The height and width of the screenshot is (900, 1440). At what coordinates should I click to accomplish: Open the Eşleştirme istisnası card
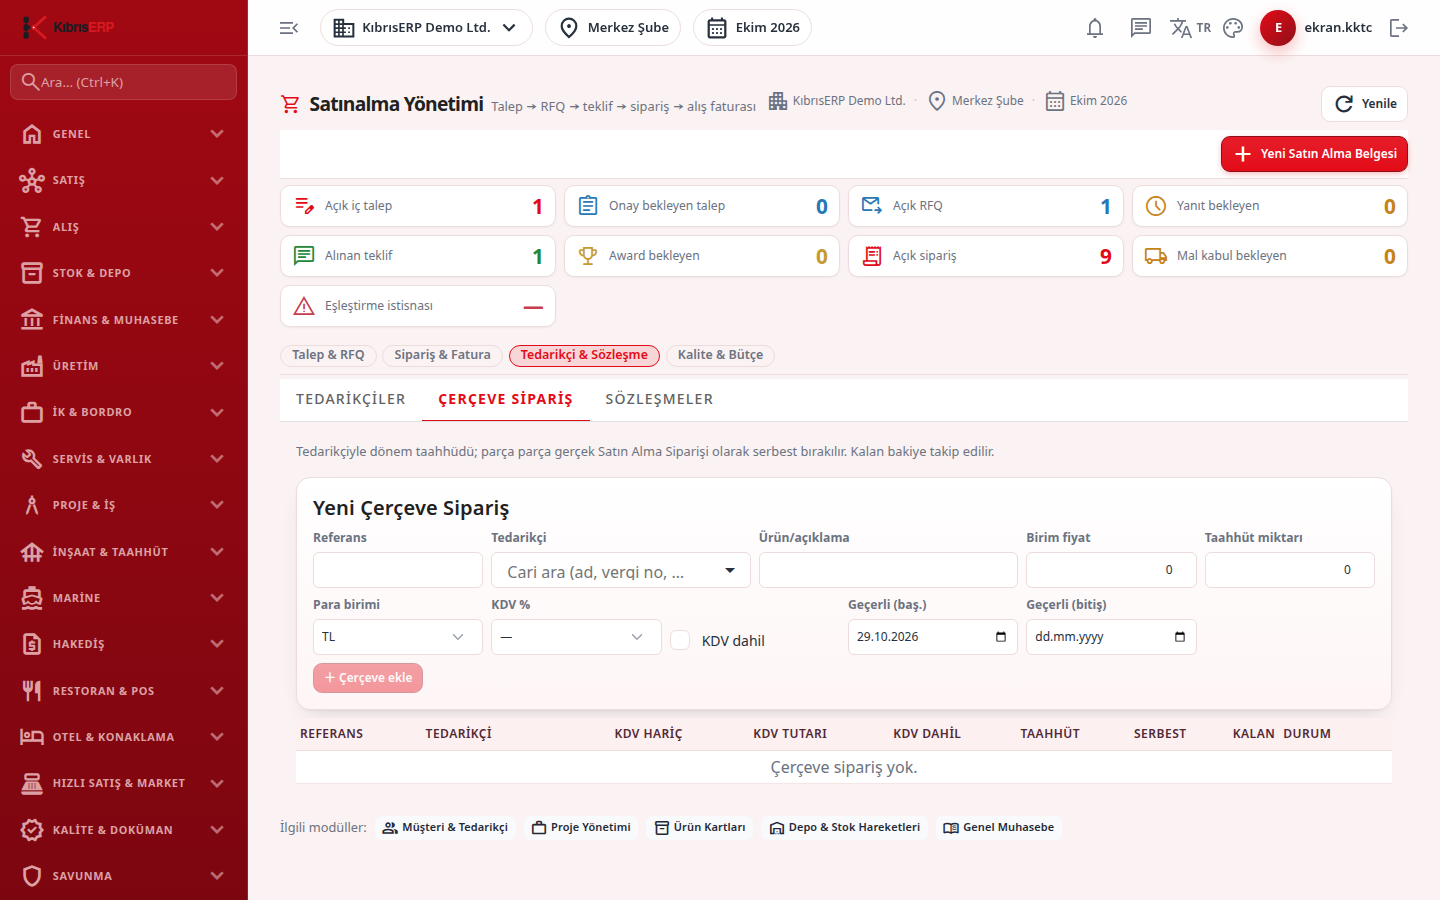tap(418, 306)
